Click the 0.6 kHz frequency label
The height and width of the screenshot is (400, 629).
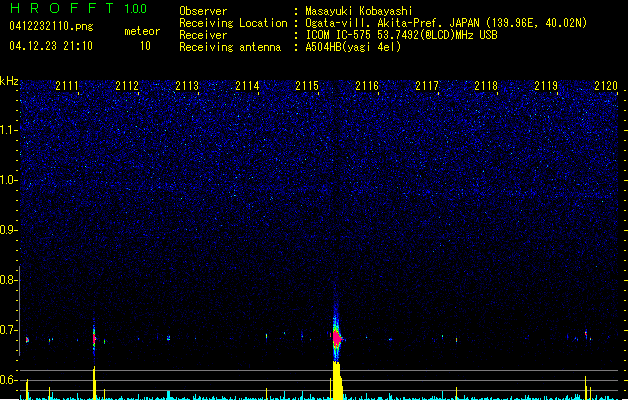click(x=9, y=380)
